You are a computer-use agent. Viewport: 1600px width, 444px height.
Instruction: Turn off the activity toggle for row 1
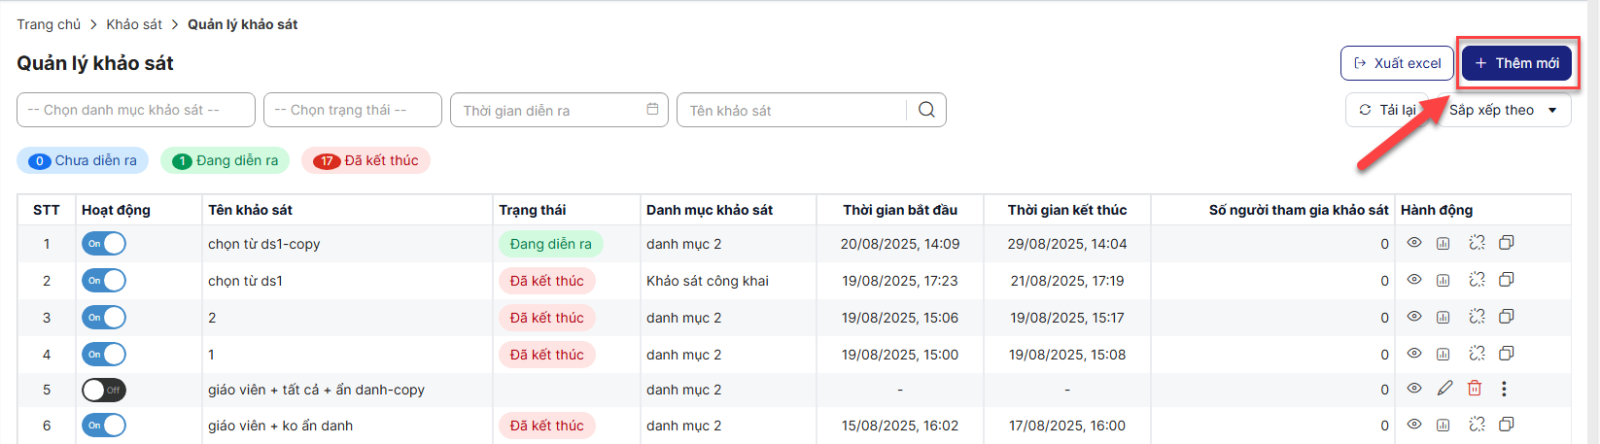click(x=104, y=243)
